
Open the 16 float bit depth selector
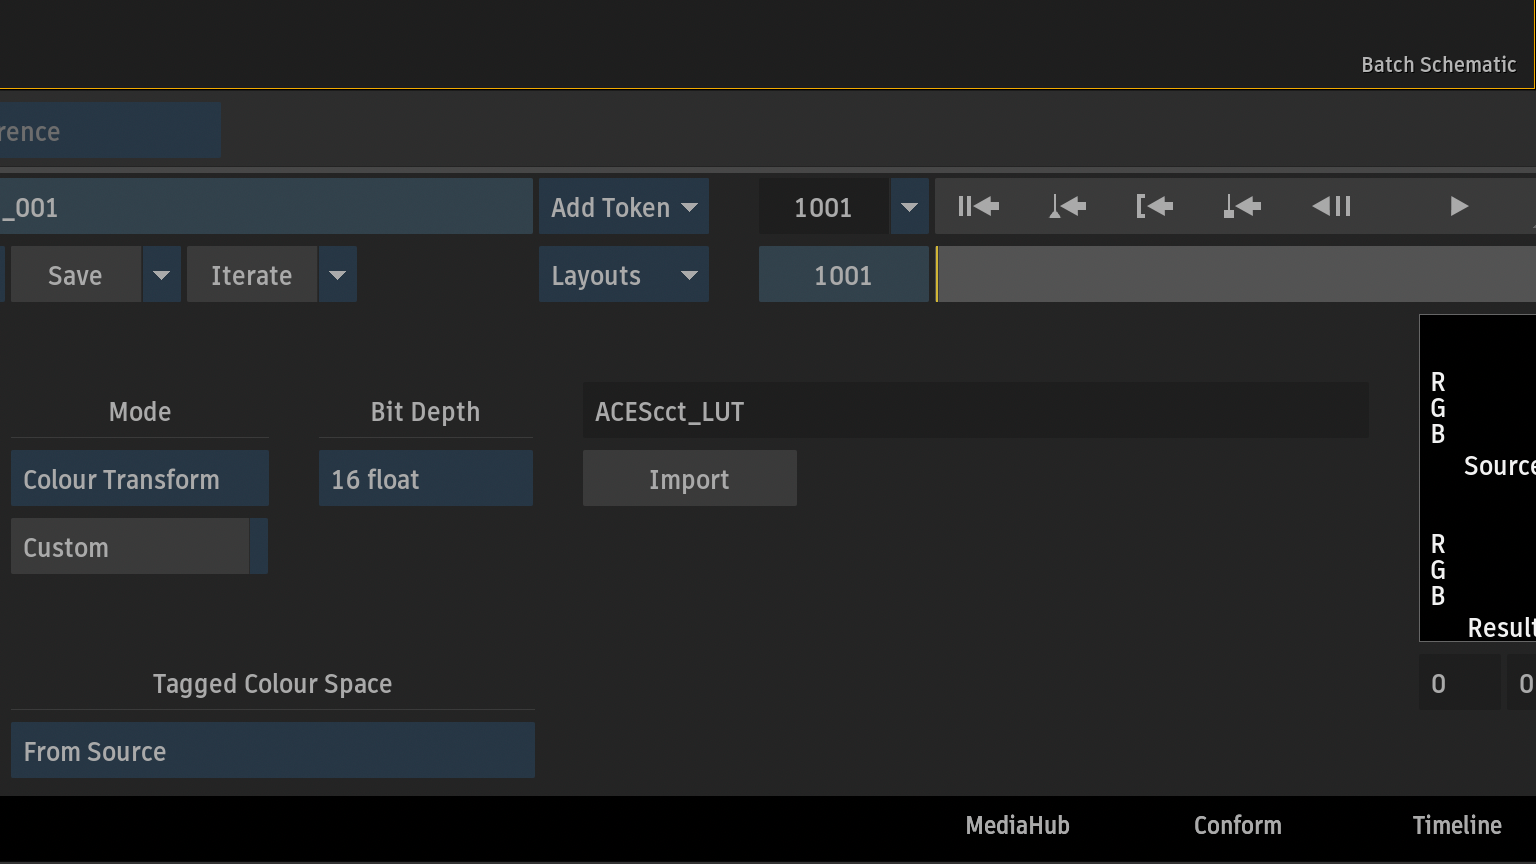tap(425, 479)
